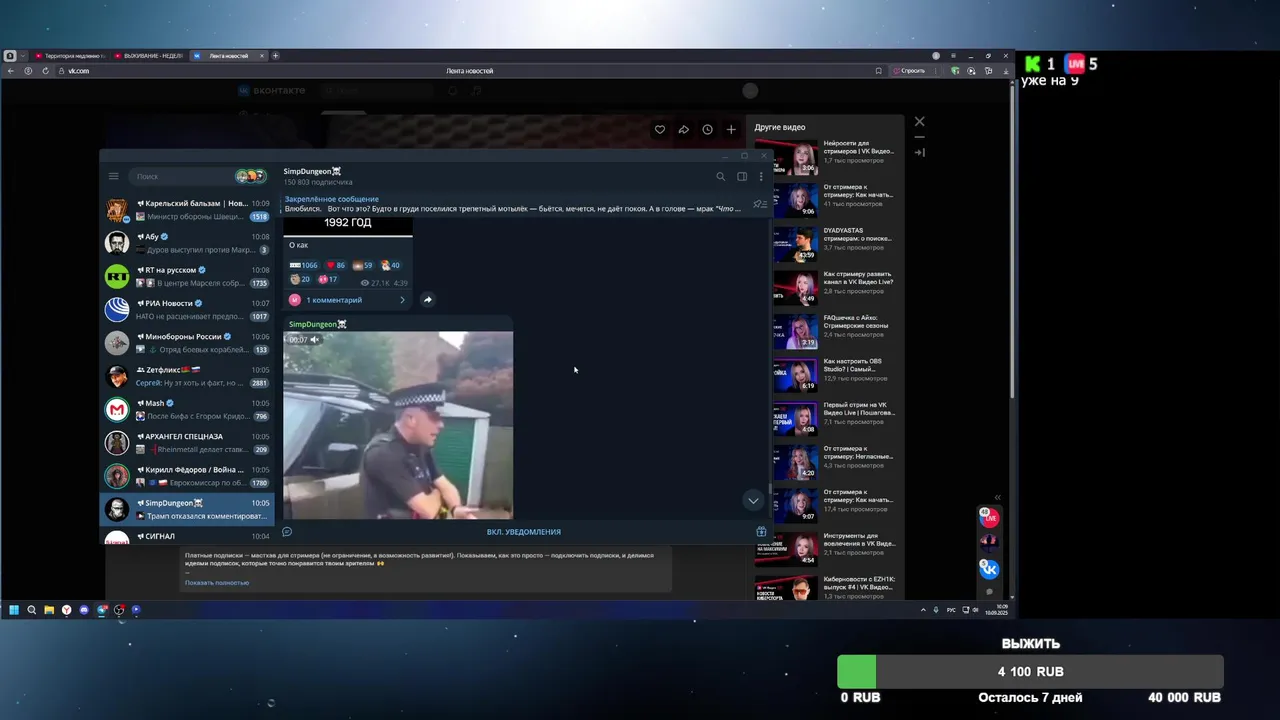Screen dimensions: 1280x720
Task: Share the VK video via arrow icon
Action: click(x=684, y=129)
